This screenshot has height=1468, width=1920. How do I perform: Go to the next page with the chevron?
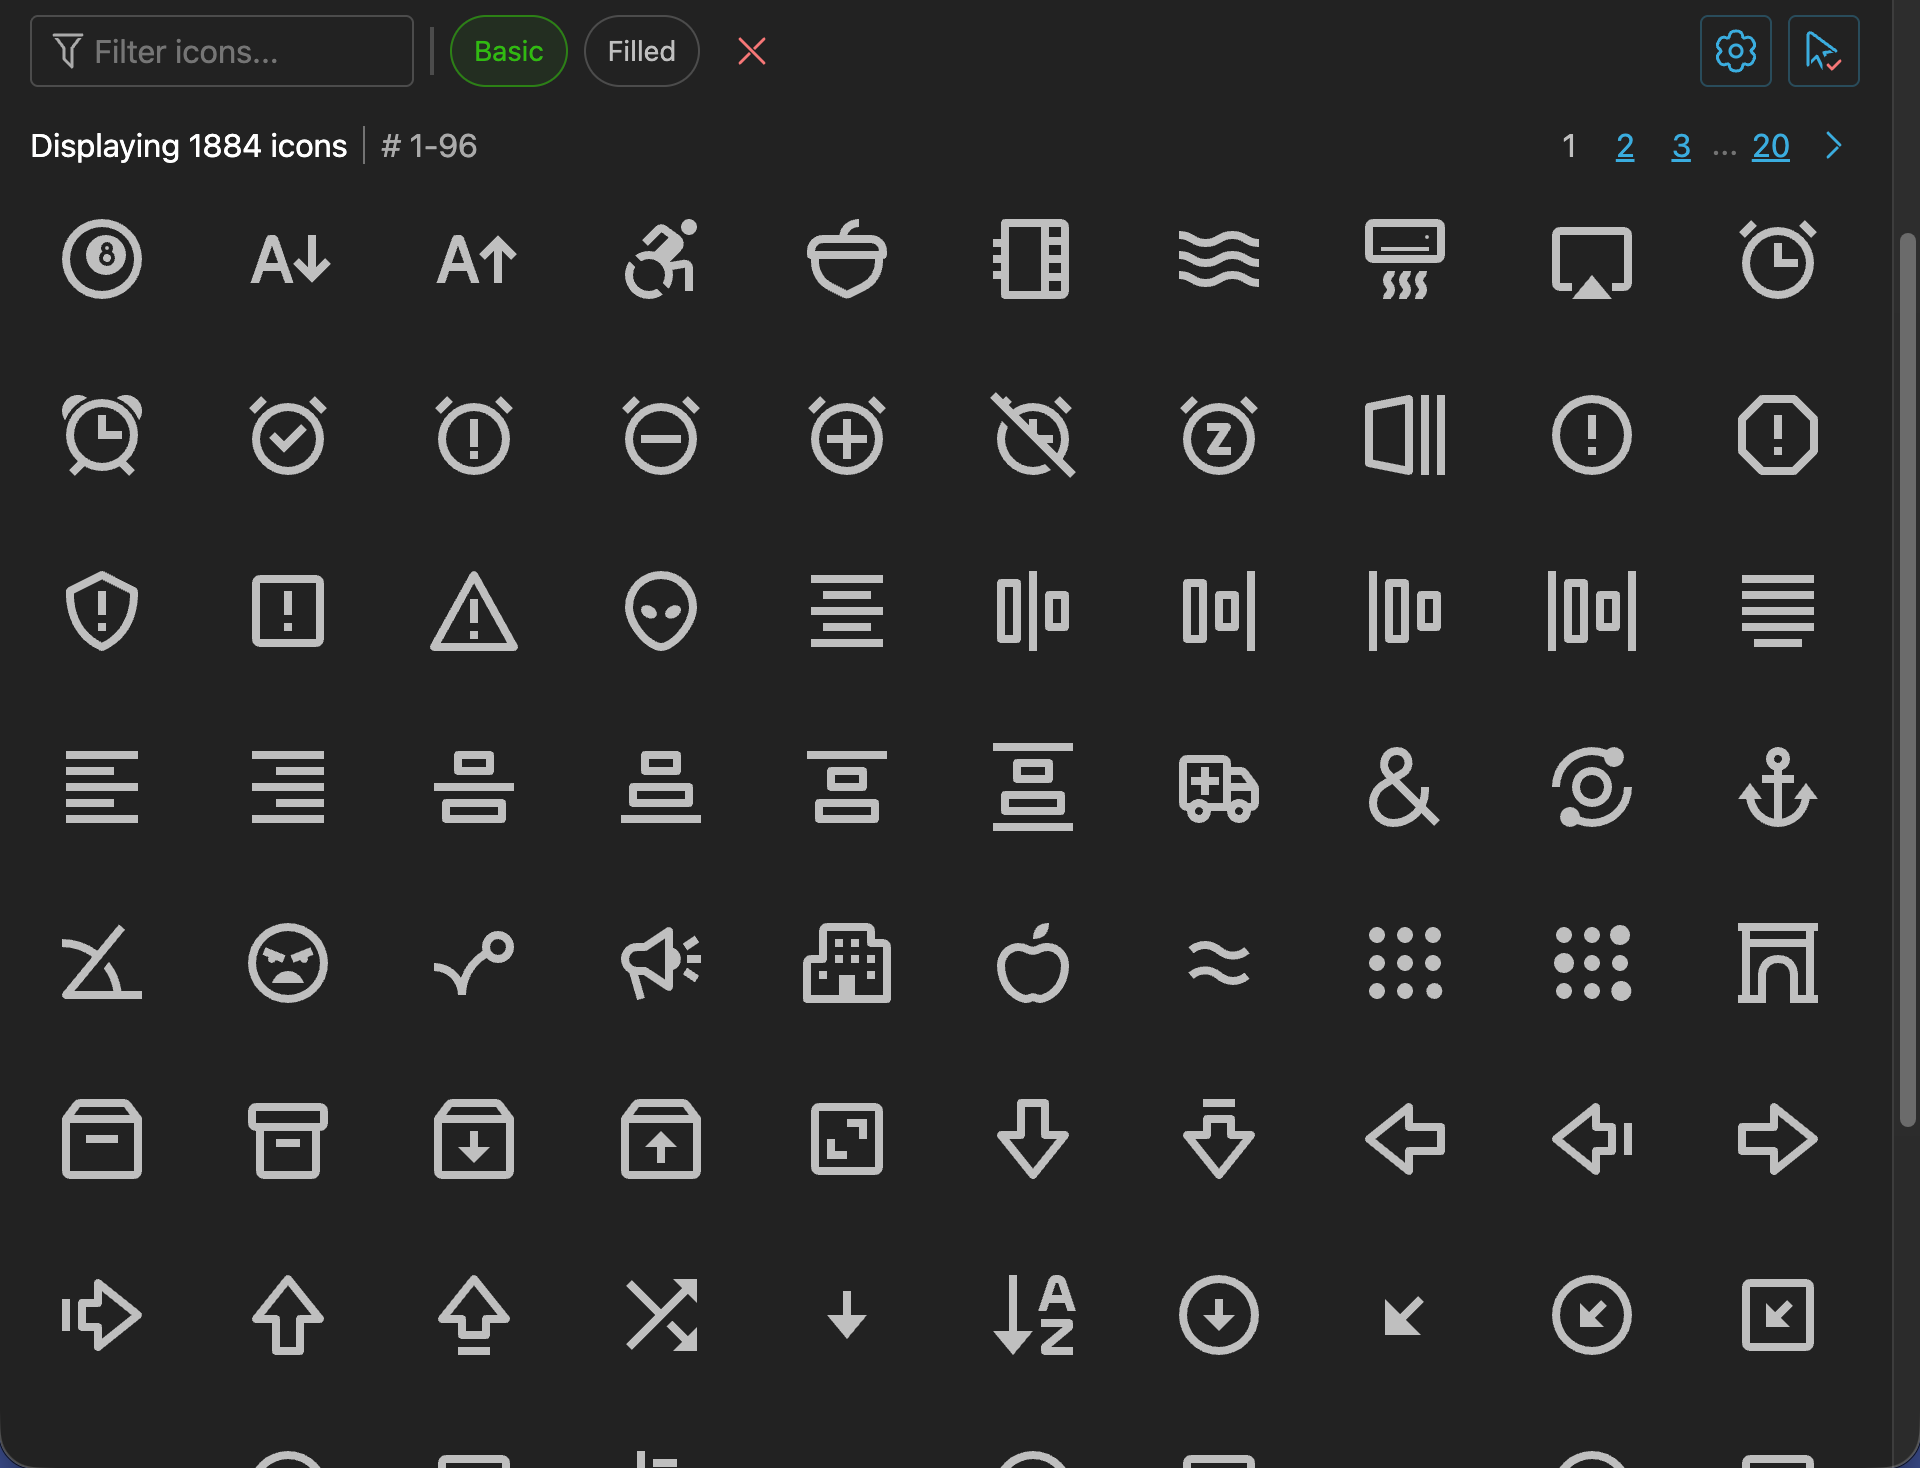(x=1833, y=146)
